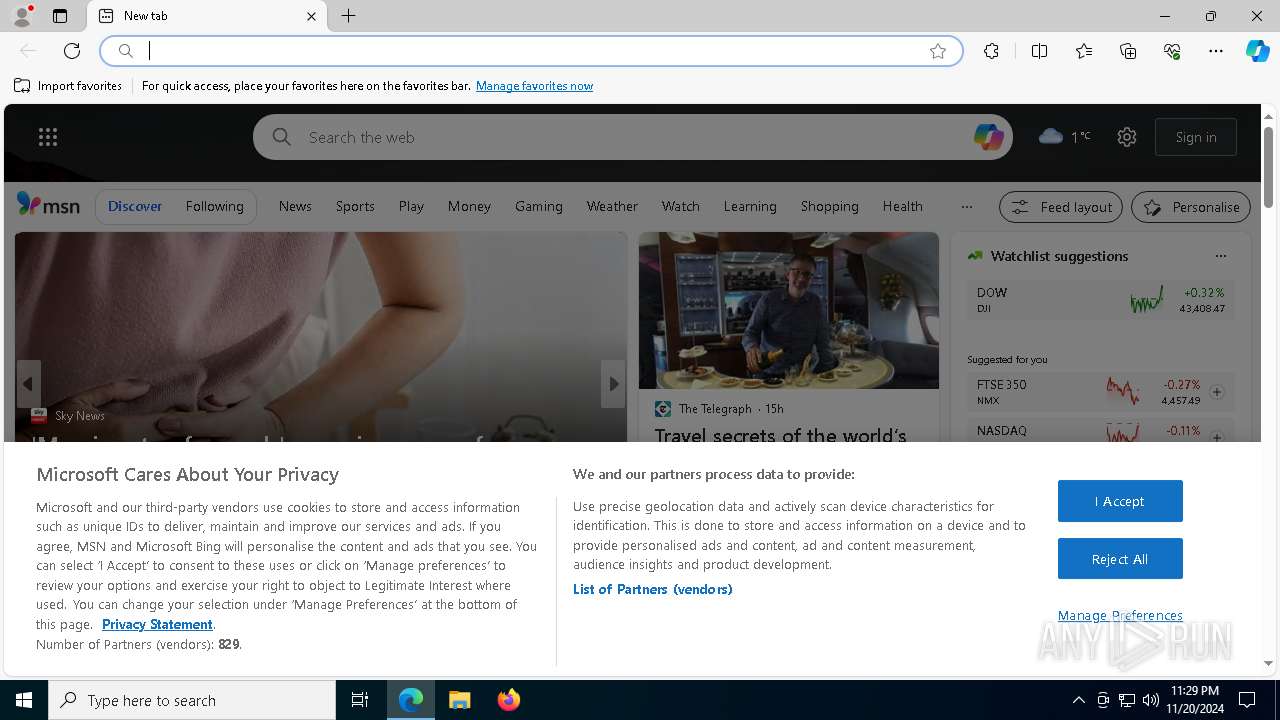Viewport: 1280px width, 720px height.
Task: Add FTSE 350 to watchlist
Action: coord(1217,392)
